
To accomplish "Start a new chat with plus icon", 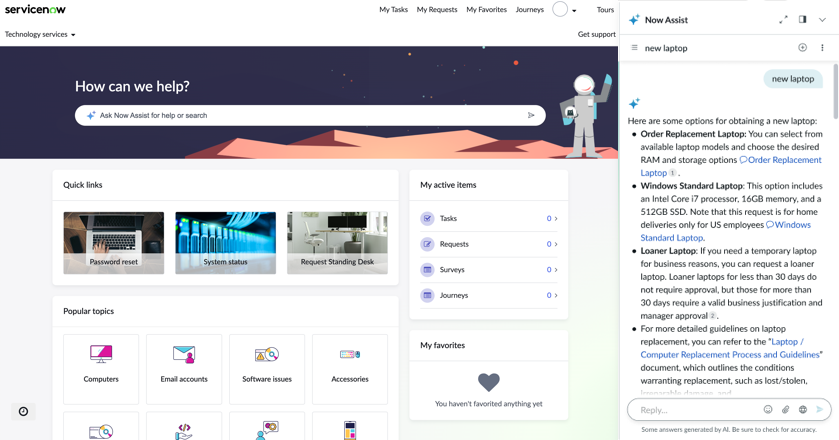I will tap(803, 48).
